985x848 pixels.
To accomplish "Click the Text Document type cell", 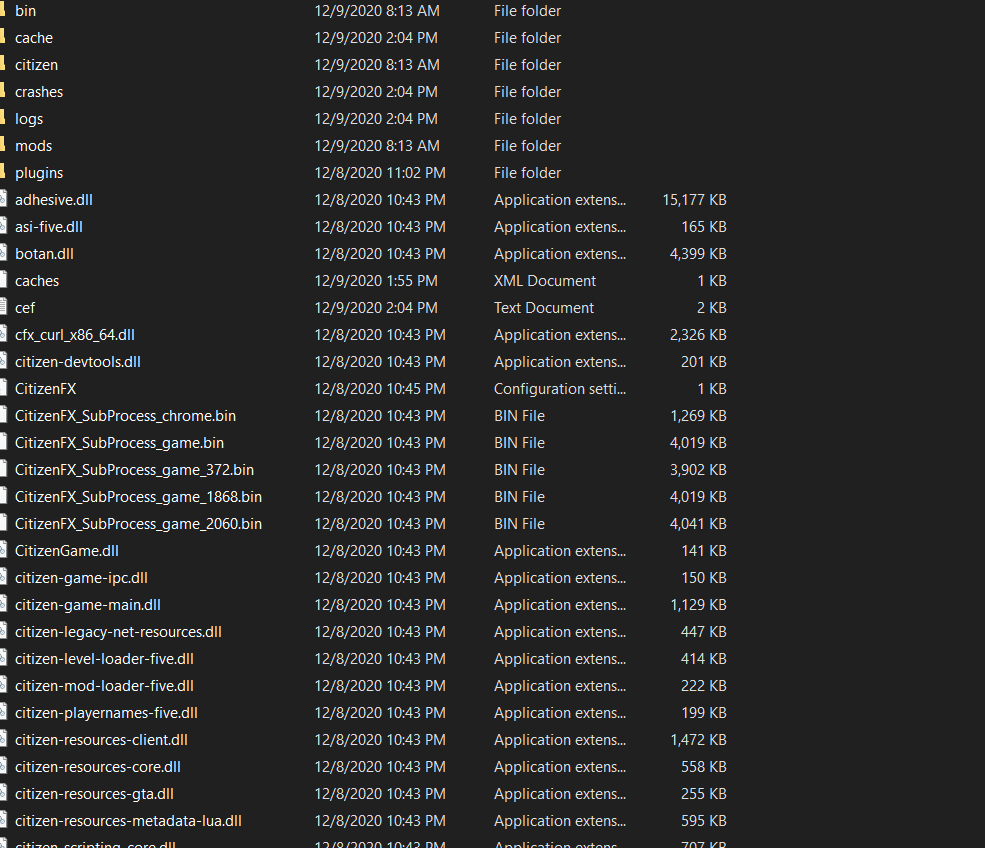I will (543, 308).
